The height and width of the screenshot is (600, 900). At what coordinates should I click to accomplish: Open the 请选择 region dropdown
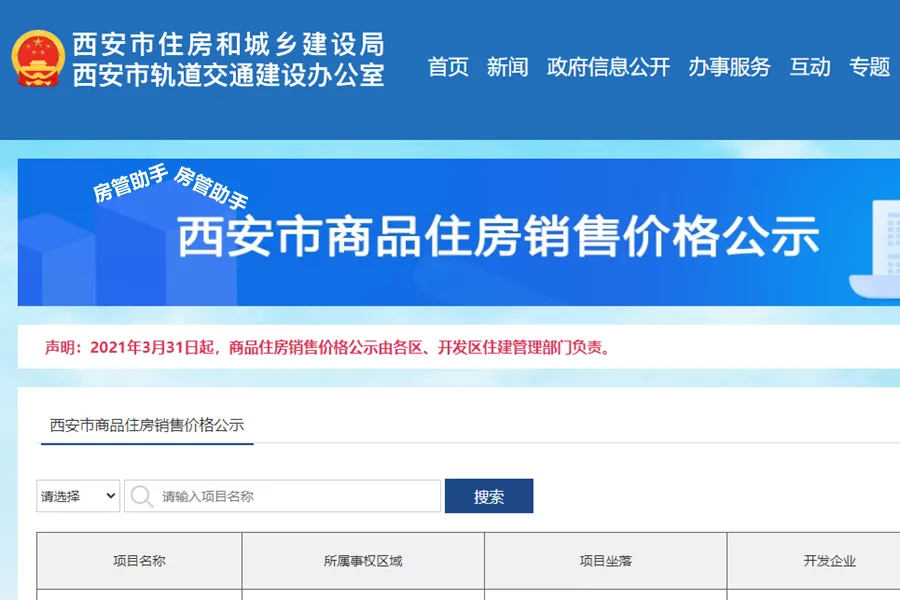coord(70,496)
